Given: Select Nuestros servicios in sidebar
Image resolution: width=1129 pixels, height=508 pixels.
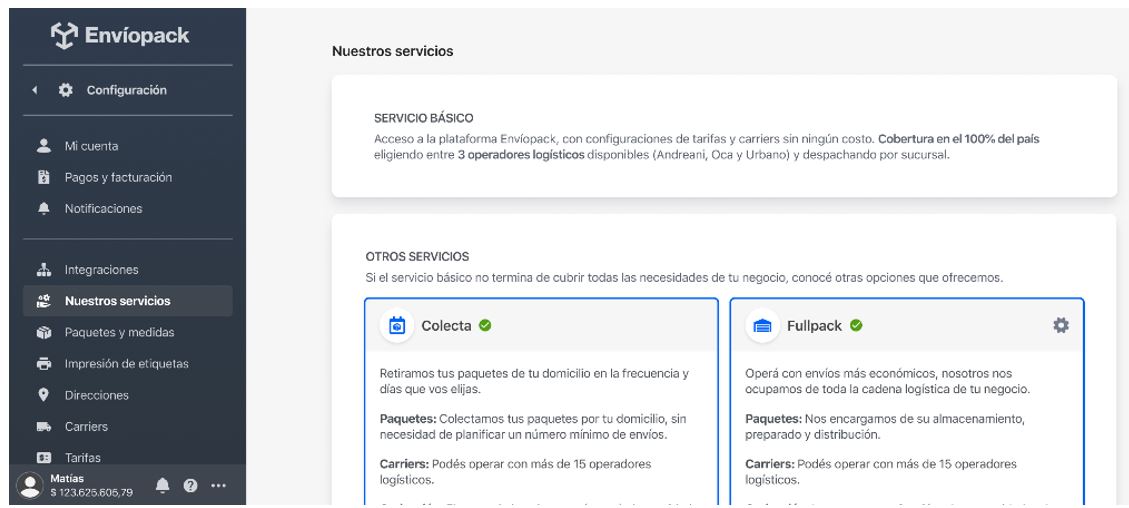Looking at the screenshot, I should point(127,301).
